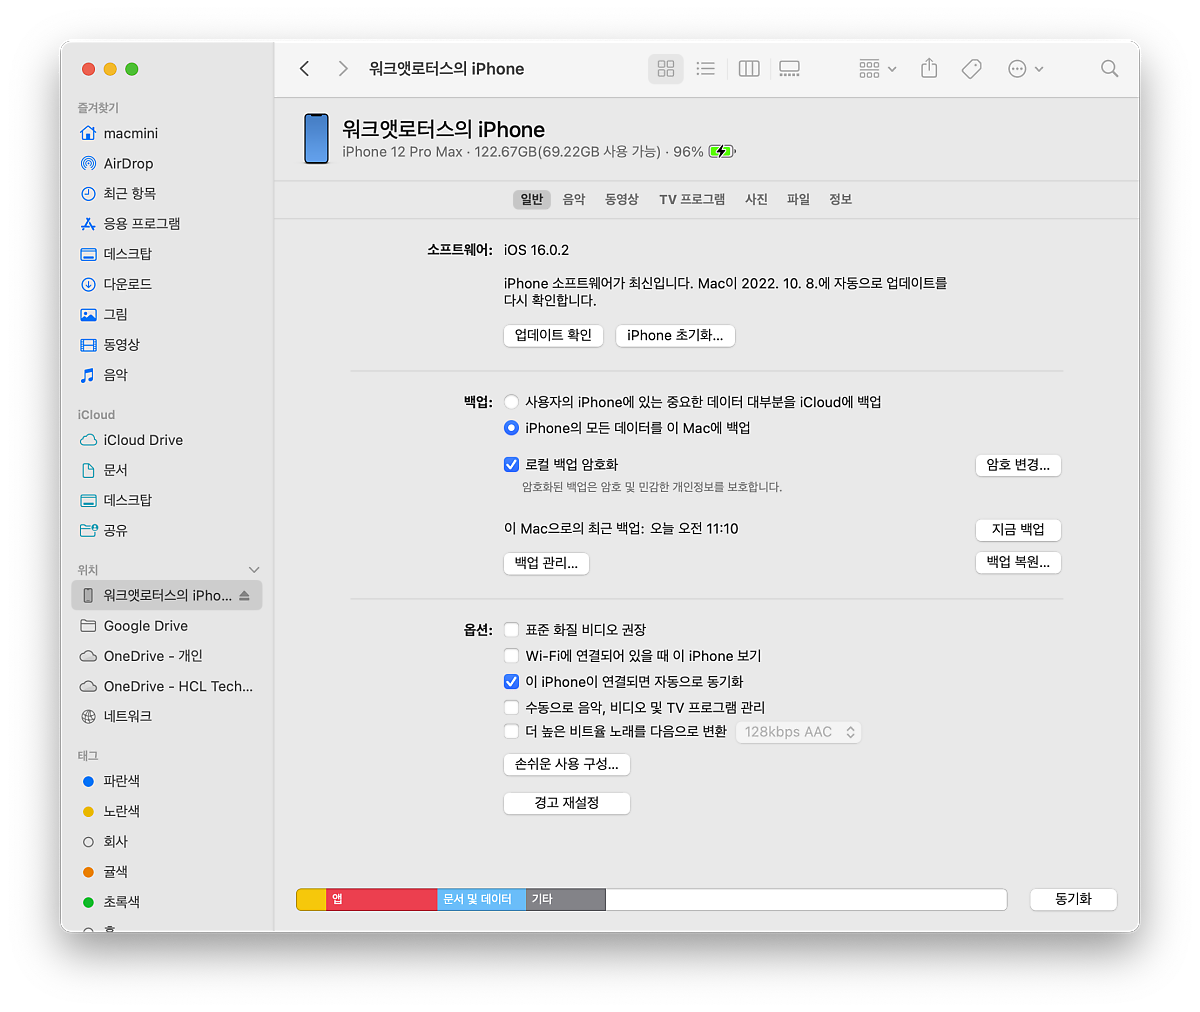The height and width of the screenshot is (1012, 1200).
Task: Open OneDrive - 개인 location
Action: pos(152,656)
